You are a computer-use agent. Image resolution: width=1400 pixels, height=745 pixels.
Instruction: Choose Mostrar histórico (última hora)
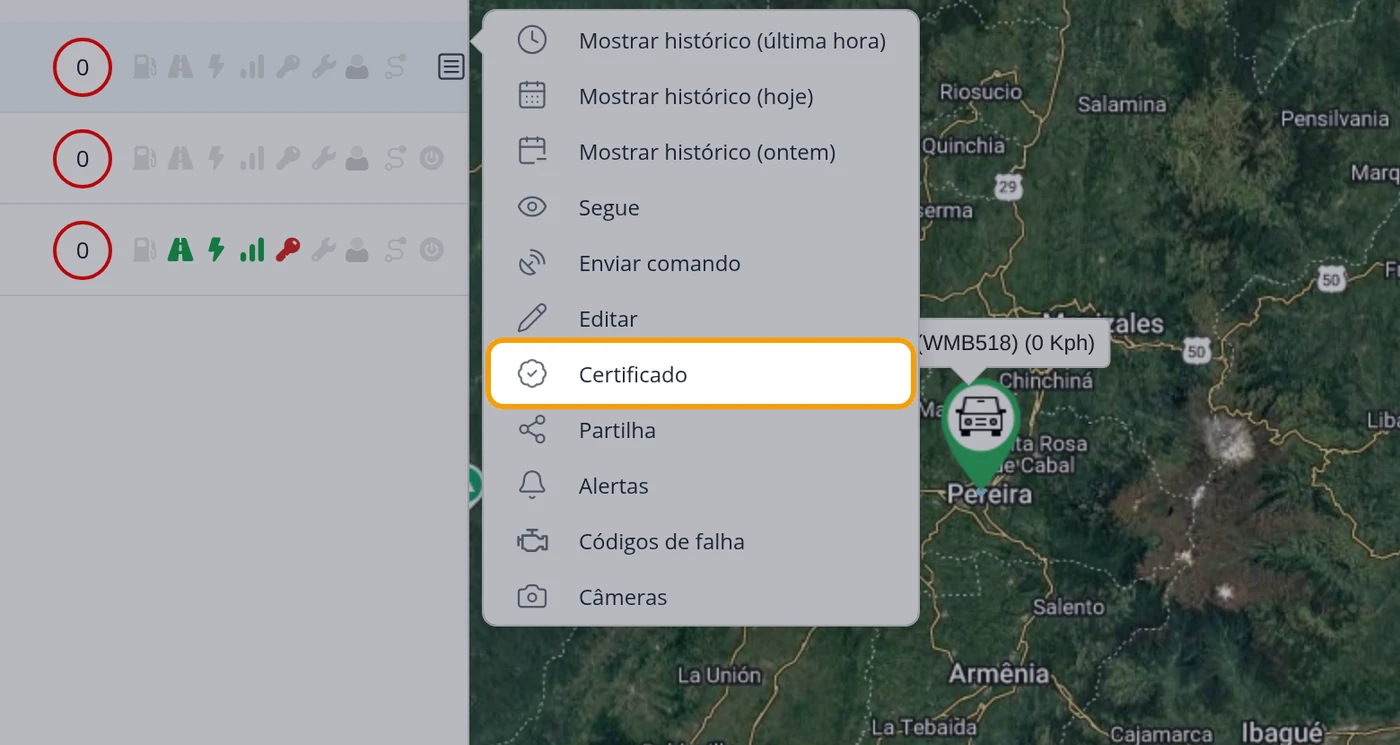pos(701,41)
